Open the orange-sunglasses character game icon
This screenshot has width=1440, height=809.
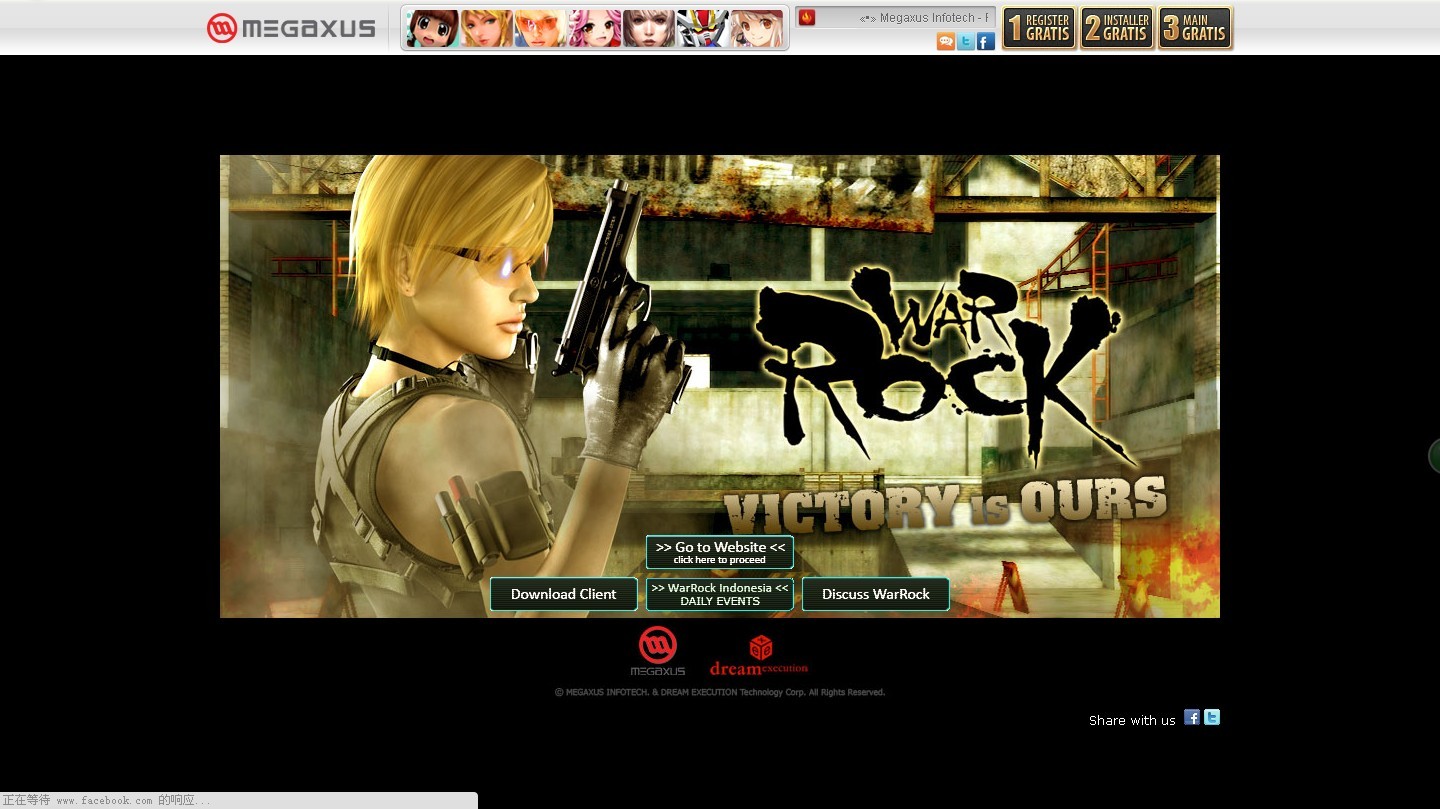[541, 28]
